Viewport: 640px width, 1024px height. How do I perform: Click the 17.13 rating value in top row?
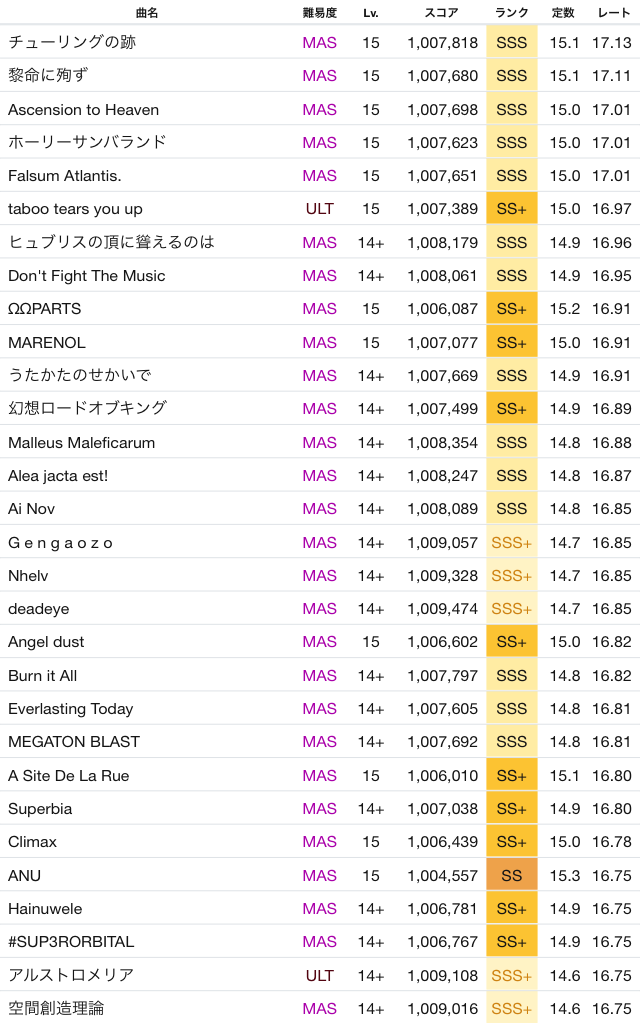(611, 43)
